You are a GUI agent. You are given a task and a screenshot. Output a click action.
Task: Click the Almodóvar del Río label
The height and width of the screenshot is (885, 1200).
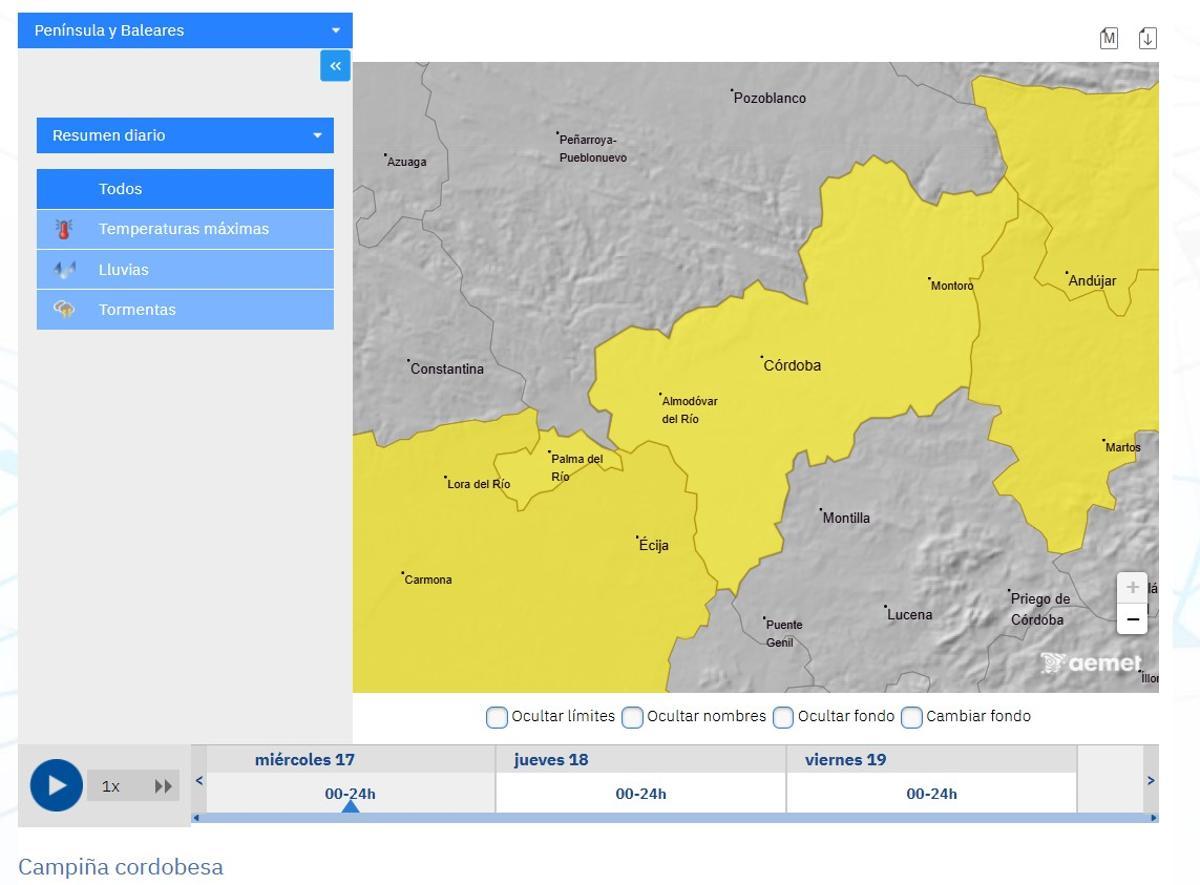pos(689,410)
